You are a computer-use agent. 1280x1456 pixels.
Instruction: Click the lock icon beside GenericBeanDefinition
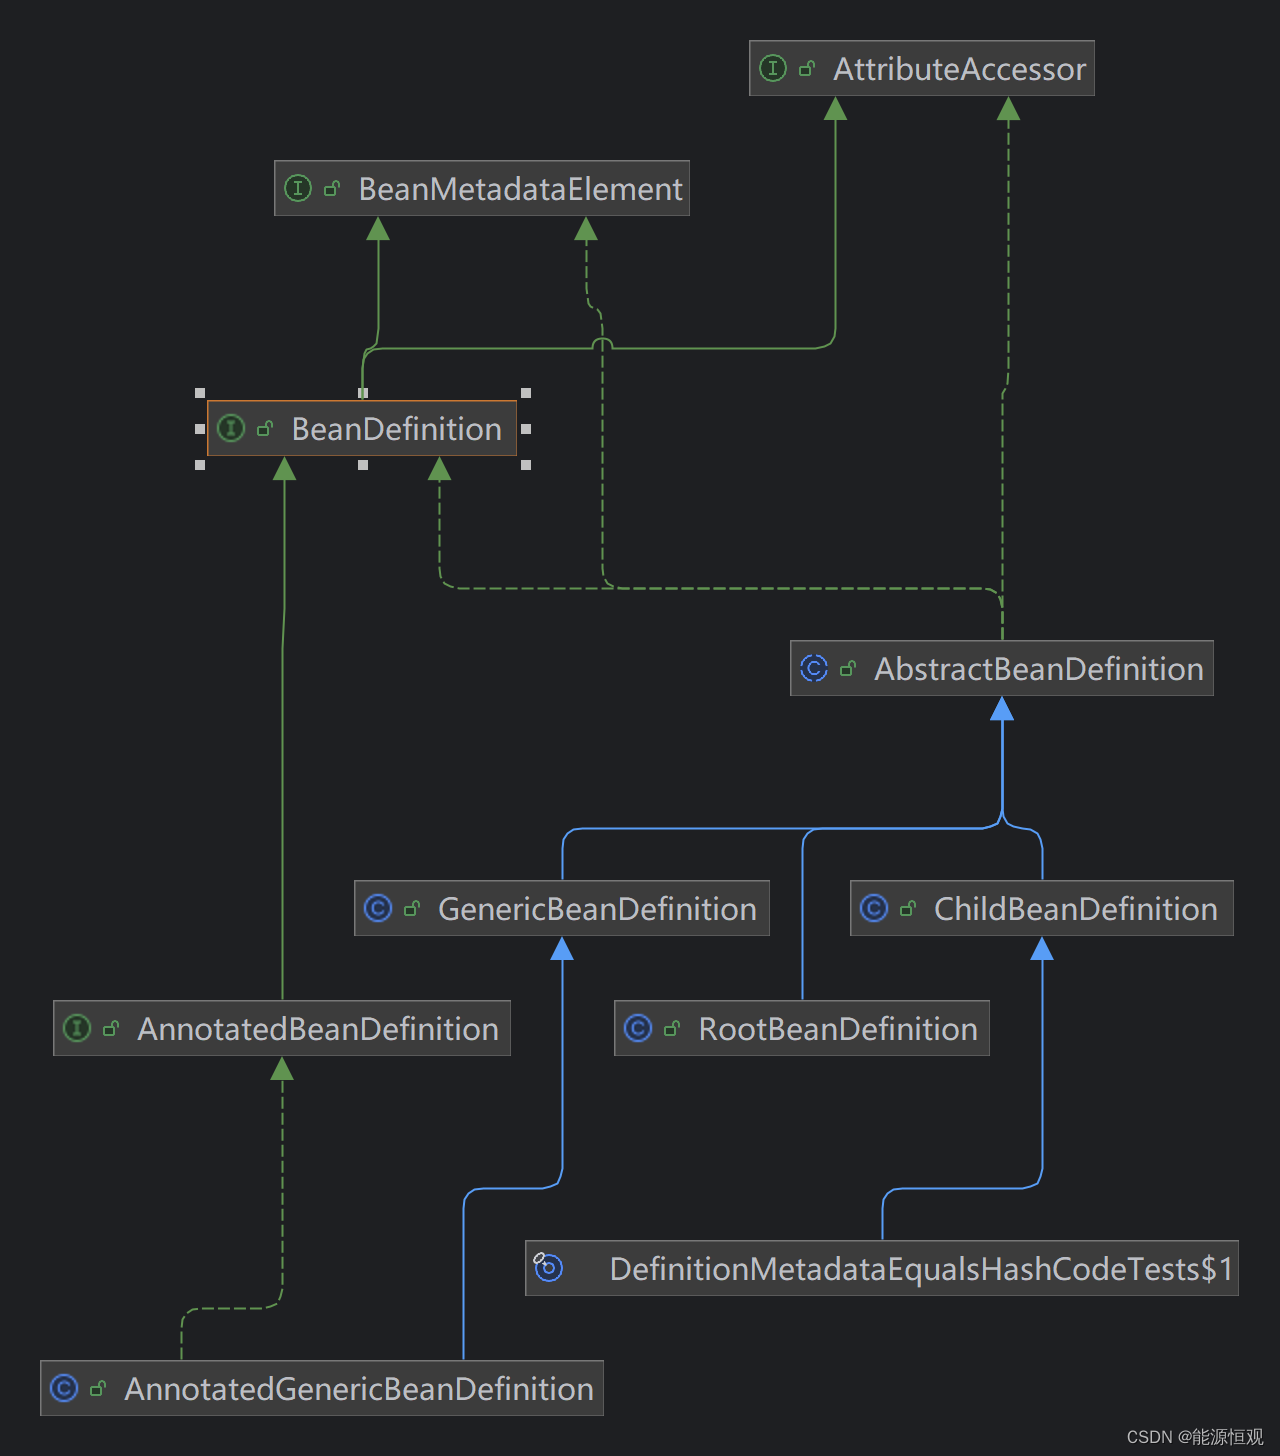[412, 908]
